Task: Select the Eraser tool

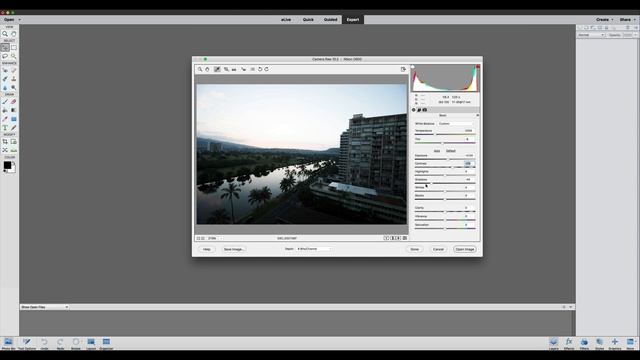Action: (14, 102)
